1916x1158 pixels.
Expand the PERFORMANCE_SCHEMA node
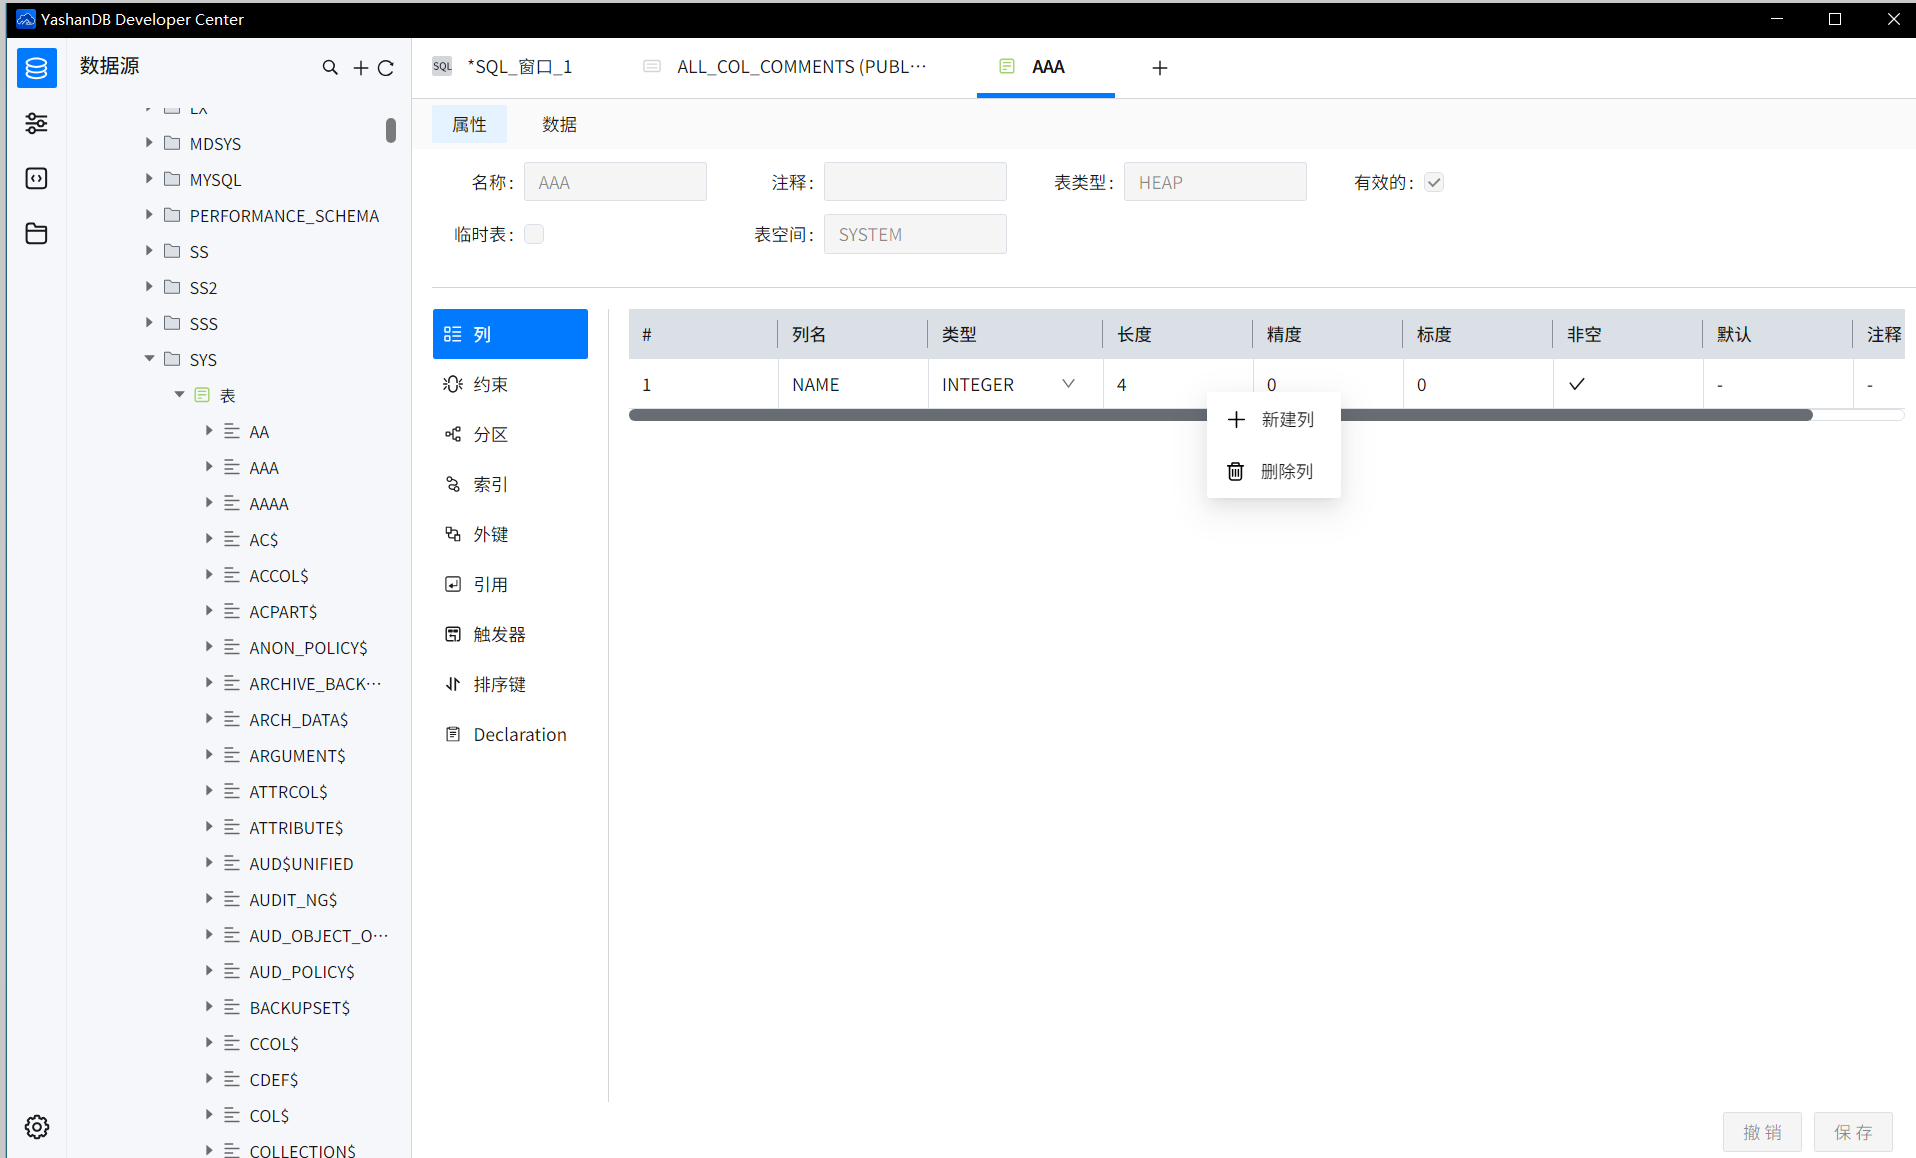pos(149,215)
